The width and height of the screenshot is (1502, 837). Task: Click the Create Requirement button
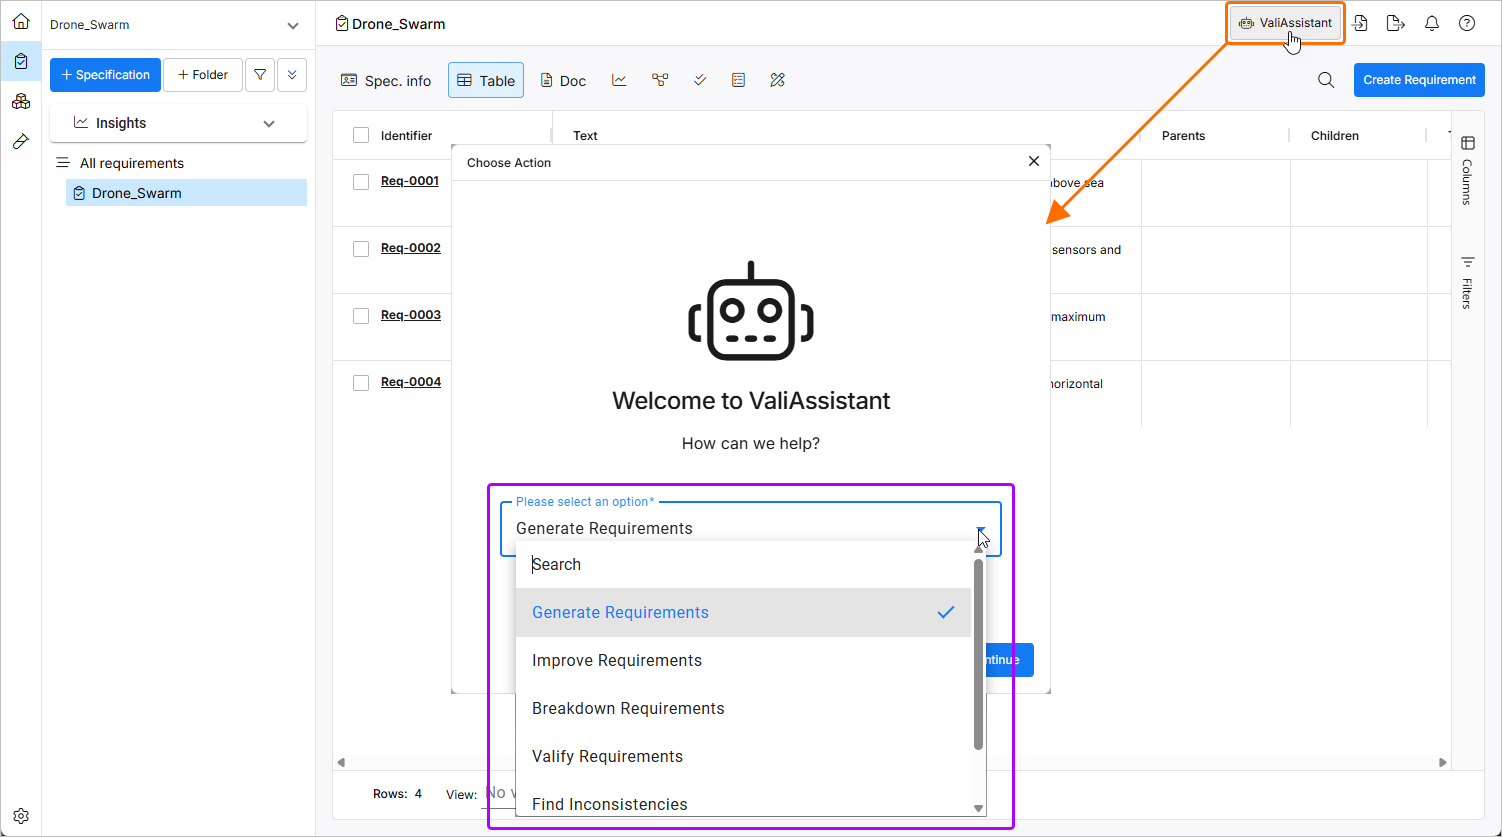(x=1419, y=80)
